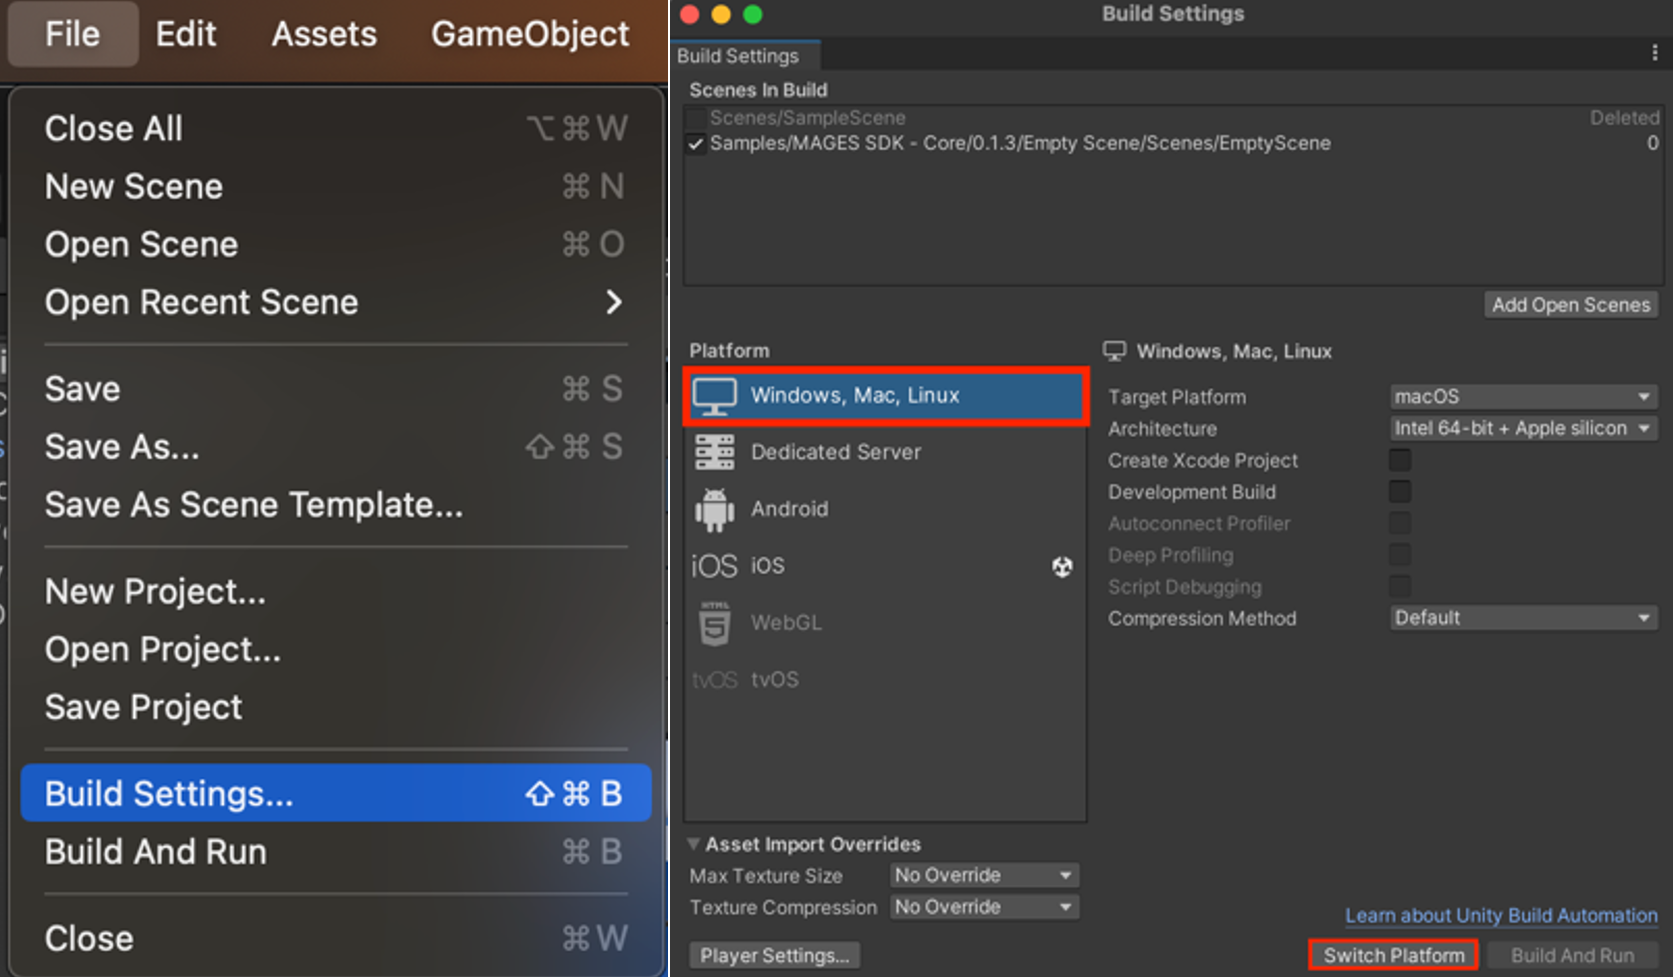Image resolution: width=1673 pixels, height=977 pixels.
Task: Open the Target Platform macOS dropdown
Action: click(1522, 397)
